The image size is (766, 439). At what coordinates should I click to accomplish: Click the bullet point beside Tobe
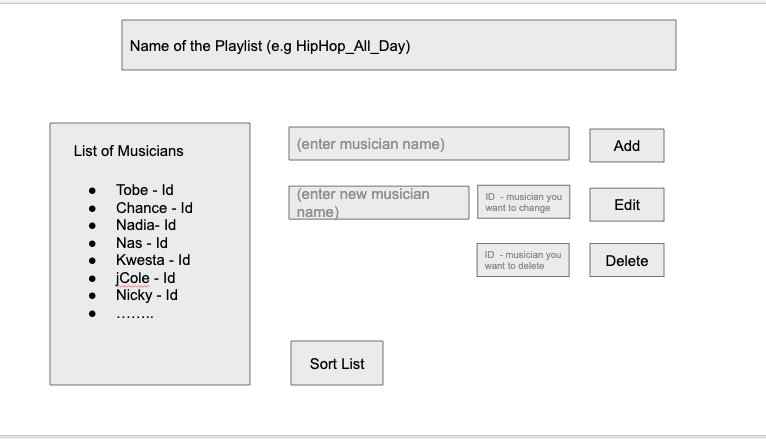point(93,190)
